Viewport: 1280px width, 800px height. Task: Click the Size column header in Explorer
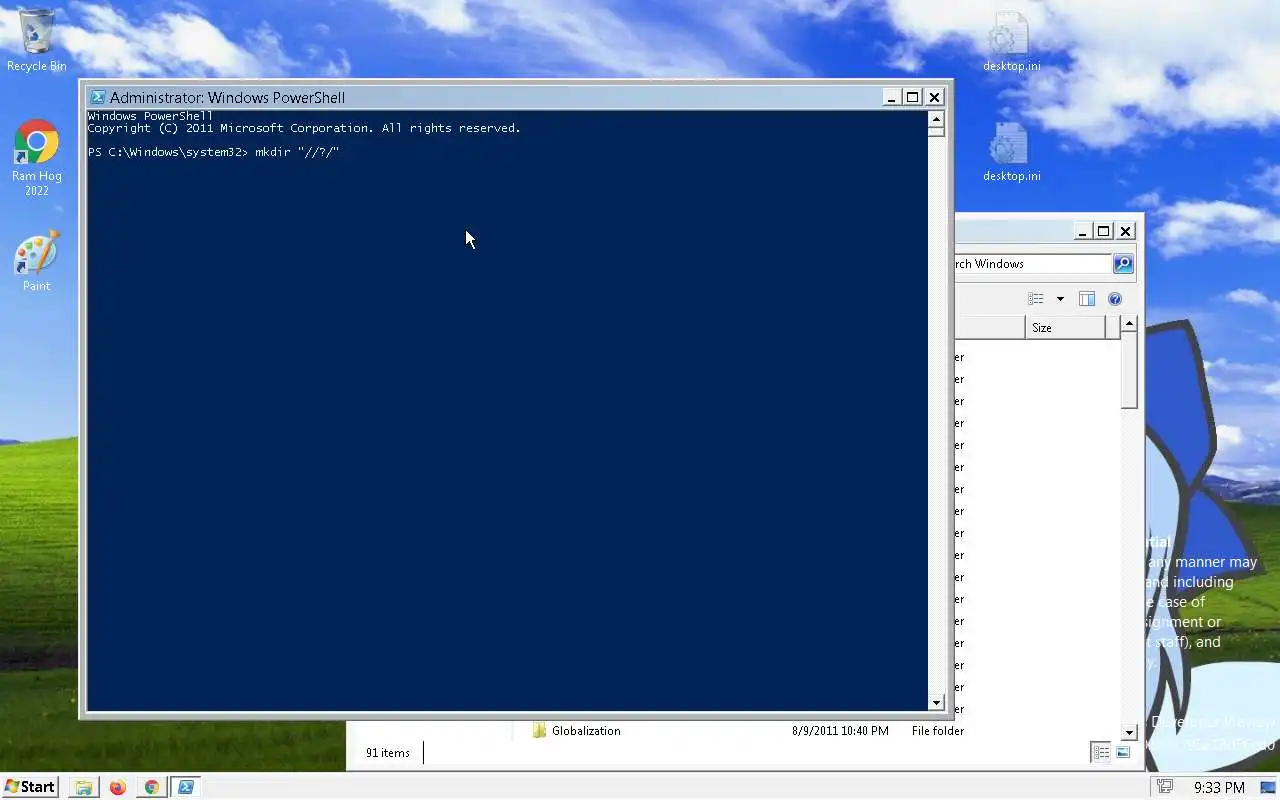coord(1065,328)
